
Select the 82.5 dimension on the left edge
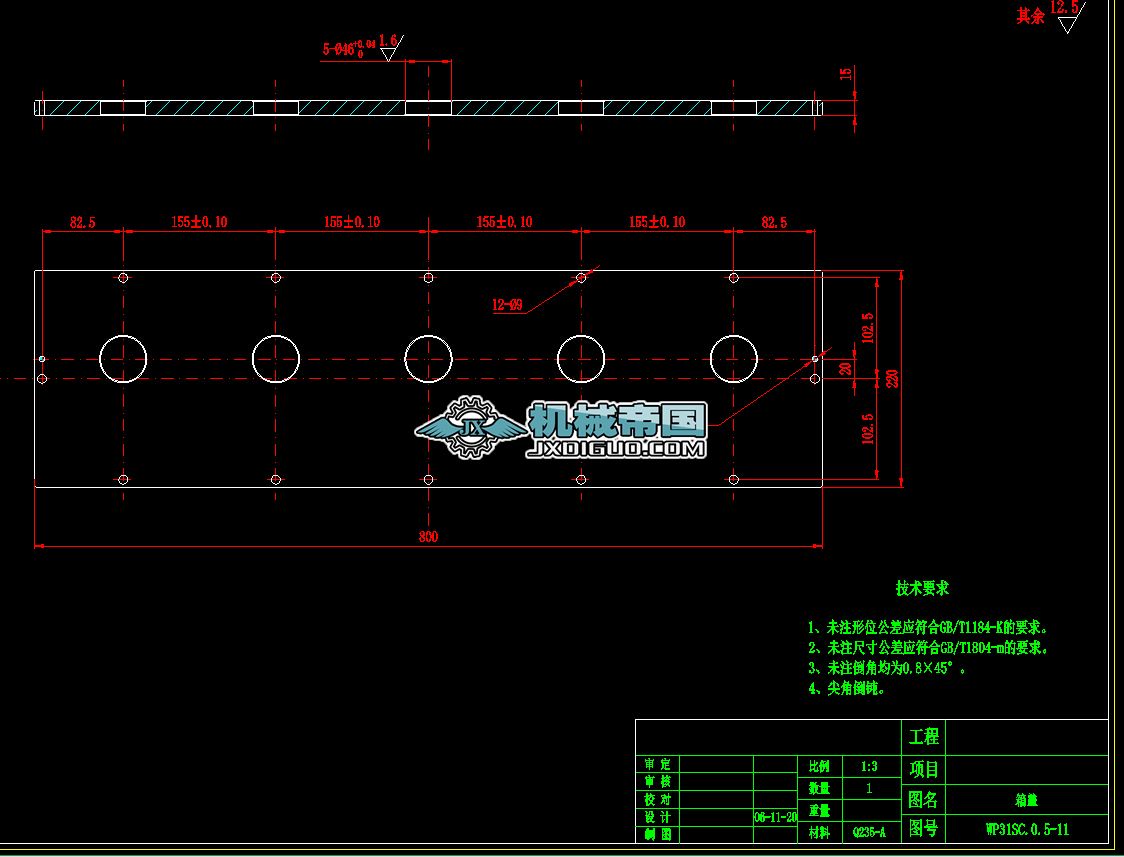(x=82, y=220)
